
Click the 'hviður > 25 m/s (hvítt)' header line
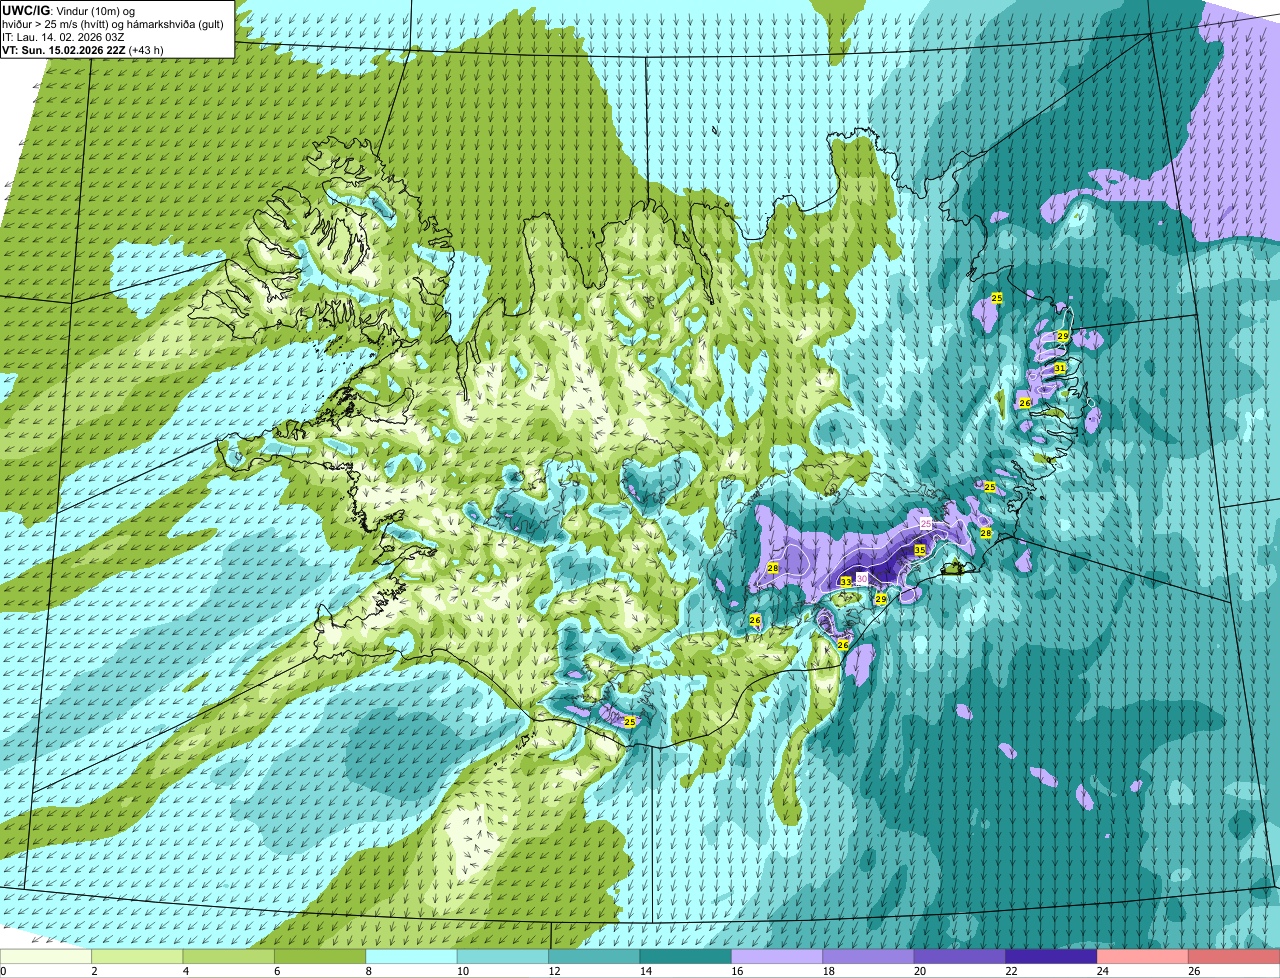[115, 24]
